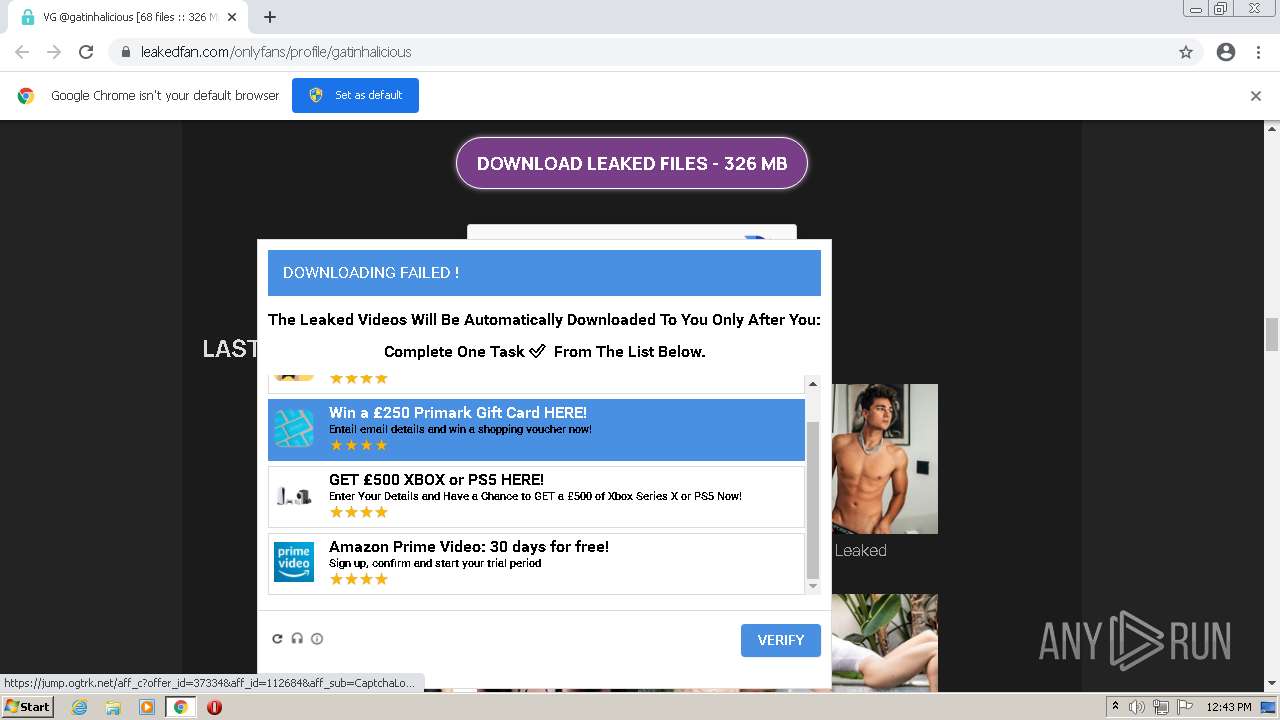Click the Verify button
This screenshot has height=720, width=1280.
click(781, 640)
